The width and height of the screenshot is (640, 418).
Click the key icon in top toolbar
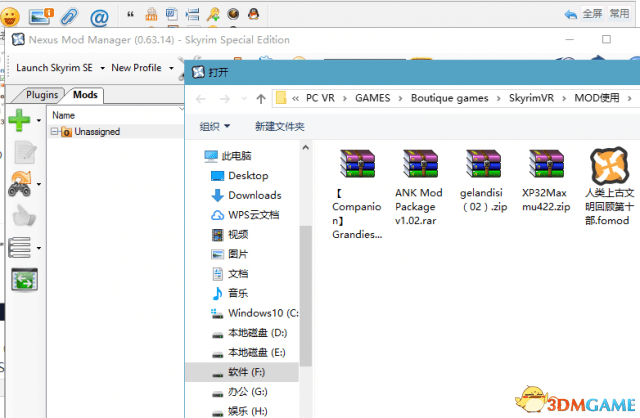[213, 14]
